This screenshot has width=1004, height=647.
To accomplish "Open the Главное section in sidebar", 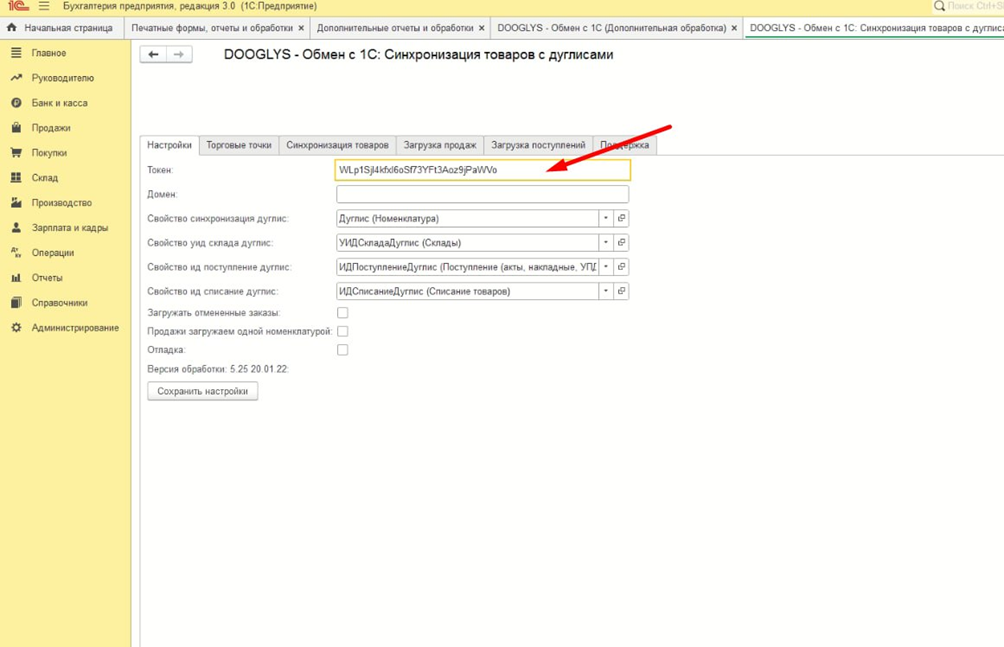I will 49,53.
